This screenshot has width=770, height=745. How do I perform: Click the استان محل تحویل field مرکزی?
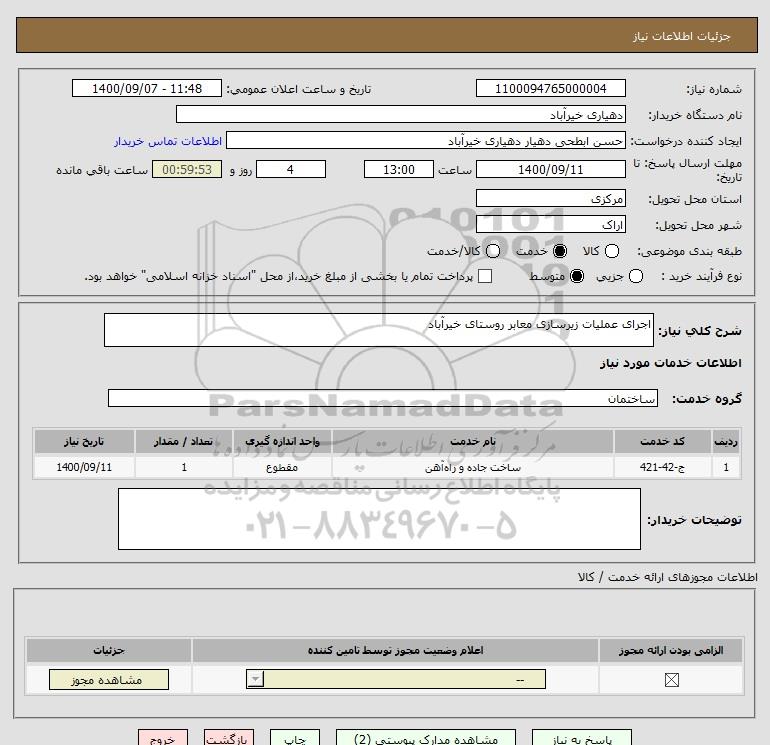pyautogui.click(x=550, y=198)
